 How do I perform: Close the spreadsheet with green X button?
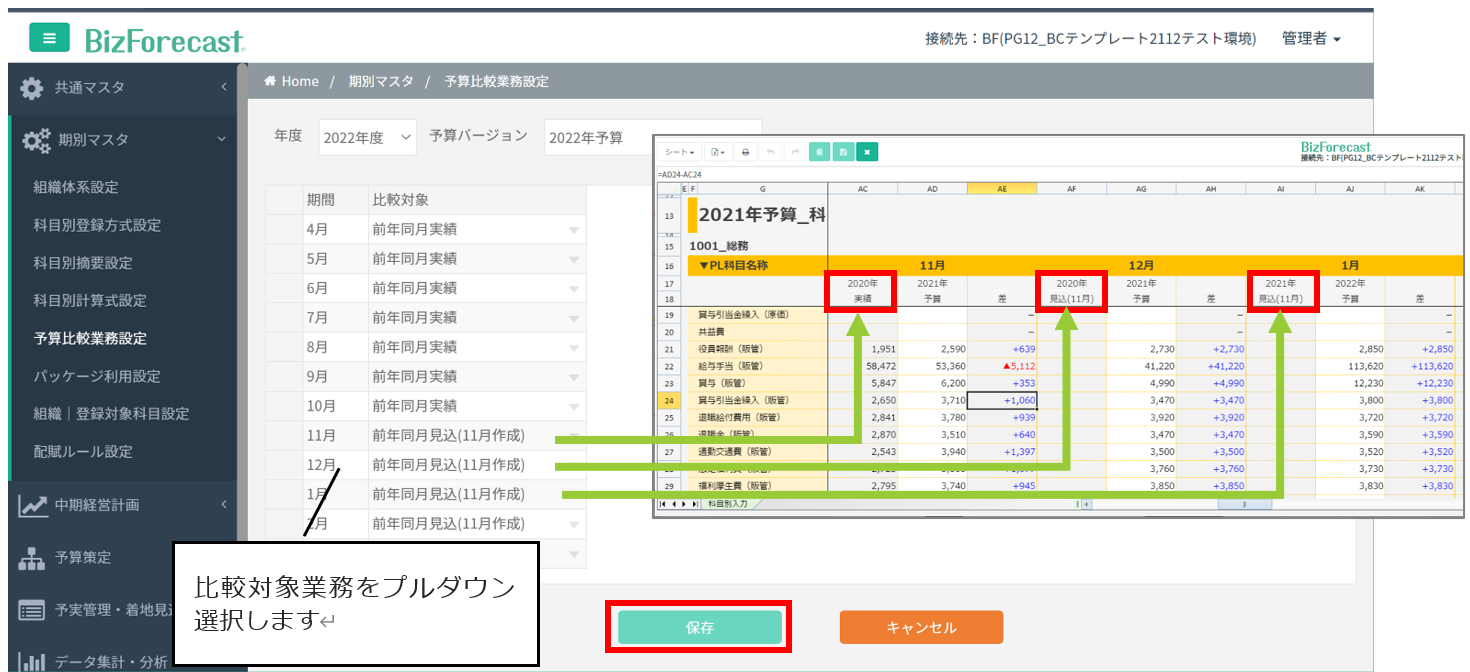tap(867, 152)
